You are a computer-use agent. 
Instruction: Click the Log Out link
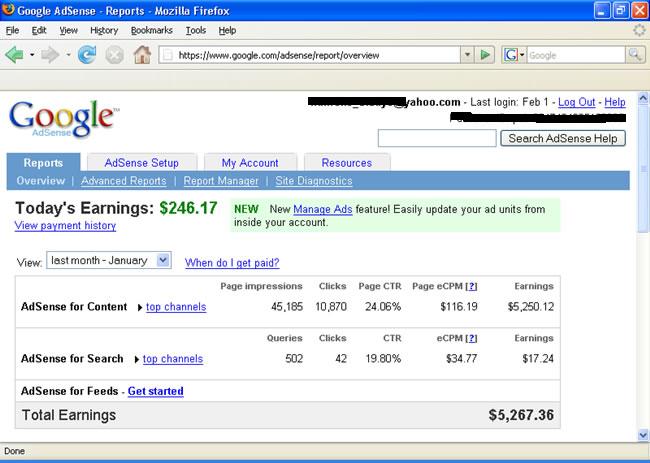click(576, 102)
